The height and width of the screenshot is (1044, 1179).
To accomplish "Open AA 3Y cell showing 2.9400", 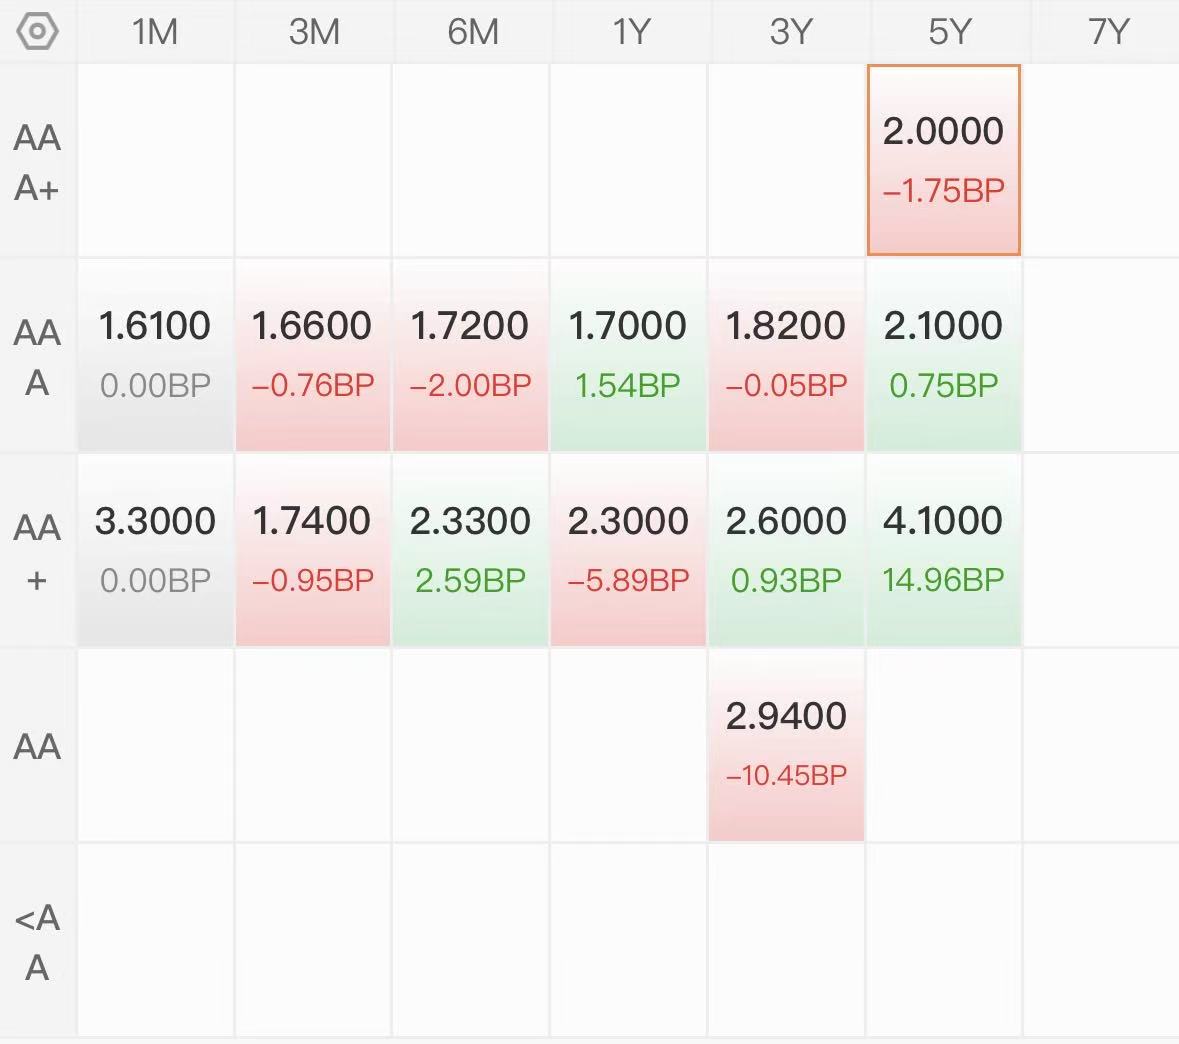I will pos(787,745).
